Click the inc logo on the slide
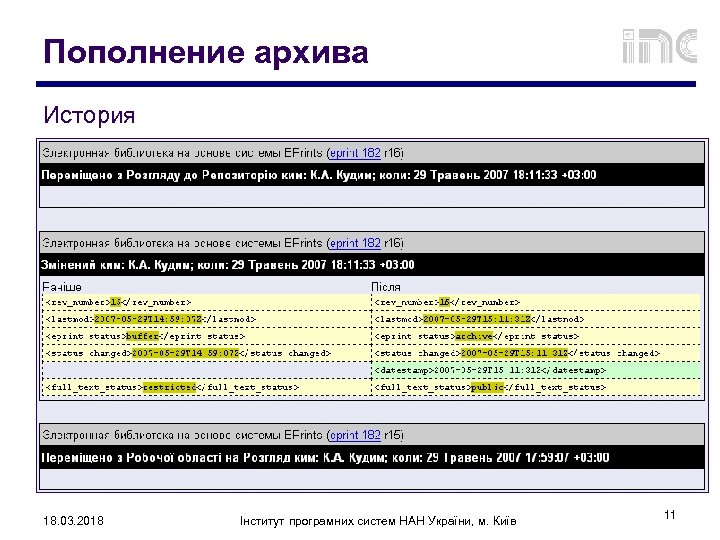Viewport: 720px width, 540px height. (x=660, y=46)
